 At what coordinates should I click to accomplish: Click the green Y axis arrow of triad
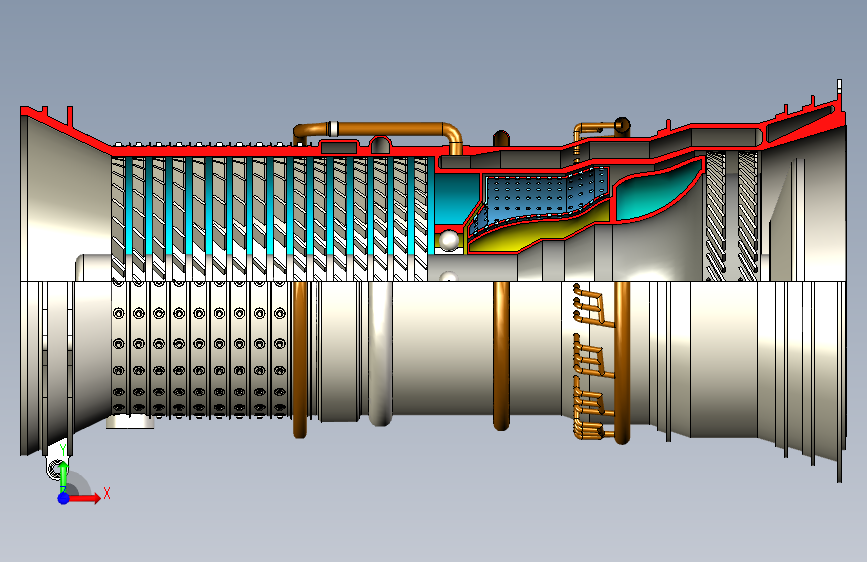(x=64, y=475)
